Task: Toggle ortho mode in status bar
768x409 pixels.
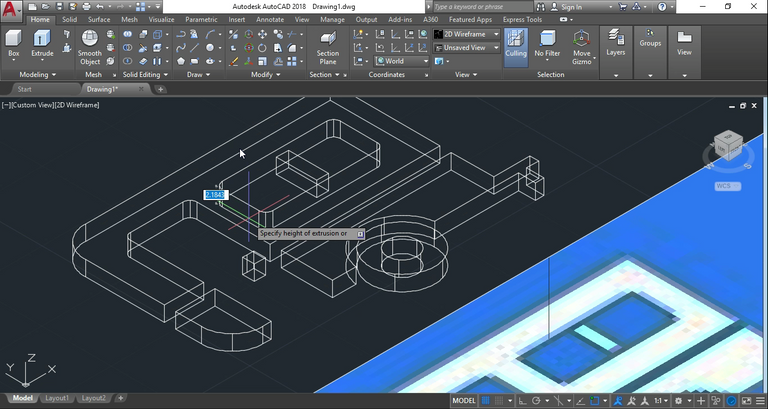Action: point(523,401)
